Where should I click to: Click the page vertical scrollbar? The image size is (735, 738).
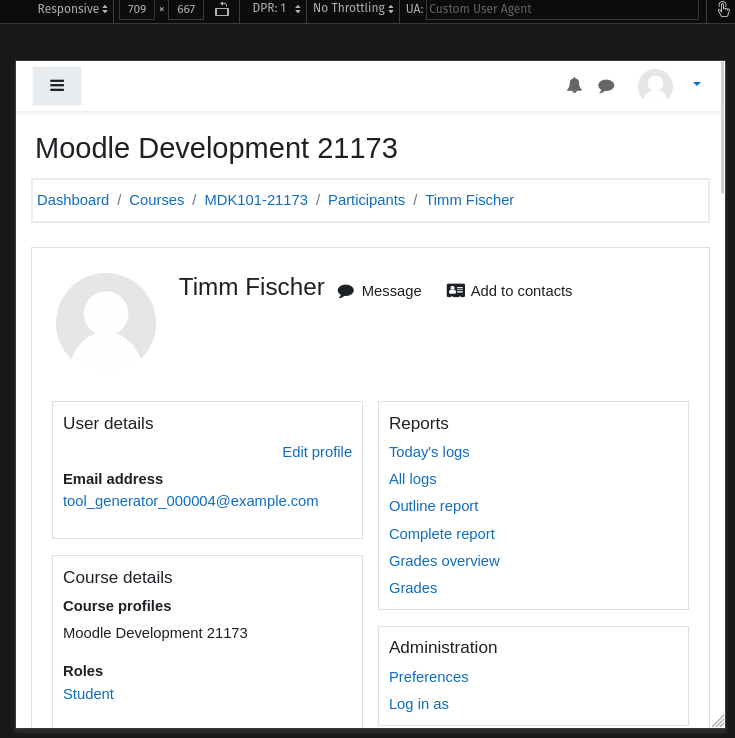(722, 127)
